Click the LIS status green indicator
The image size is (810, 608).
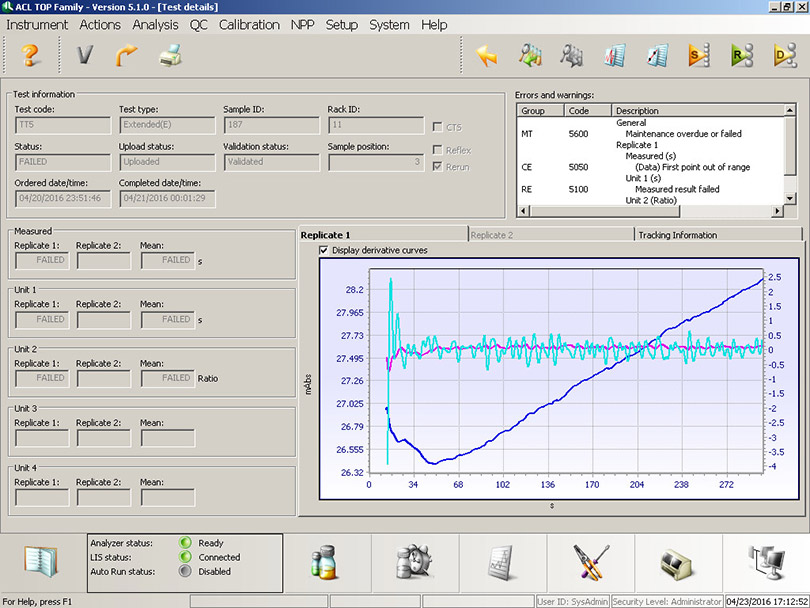[185, 557]
